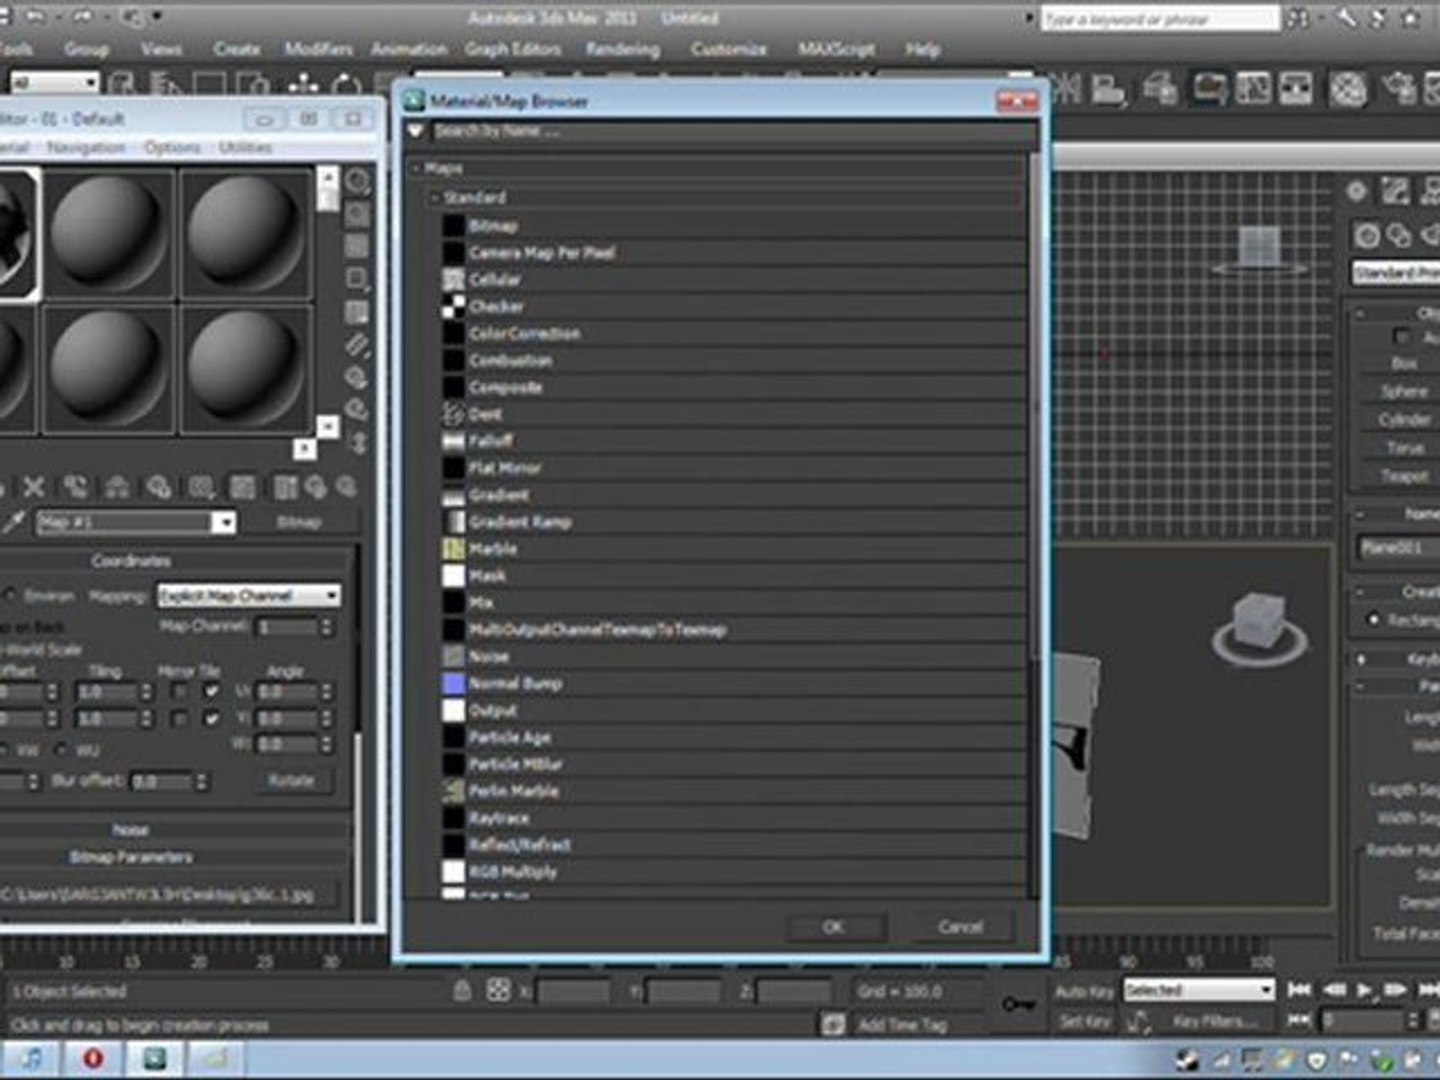Click OK in Material/Map Browser
This screenshot has width=1440, height=1080.
pos(833,927)
